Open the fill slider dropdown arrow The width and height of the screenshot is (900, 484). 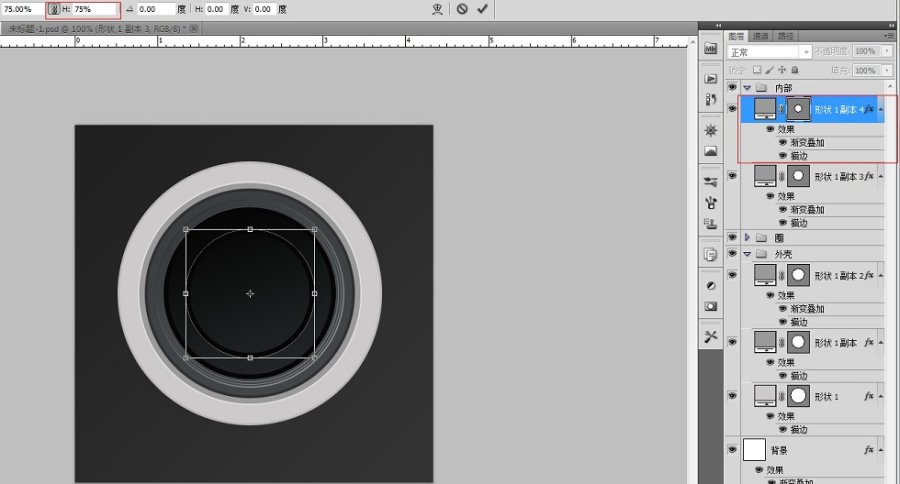[888, 70]
